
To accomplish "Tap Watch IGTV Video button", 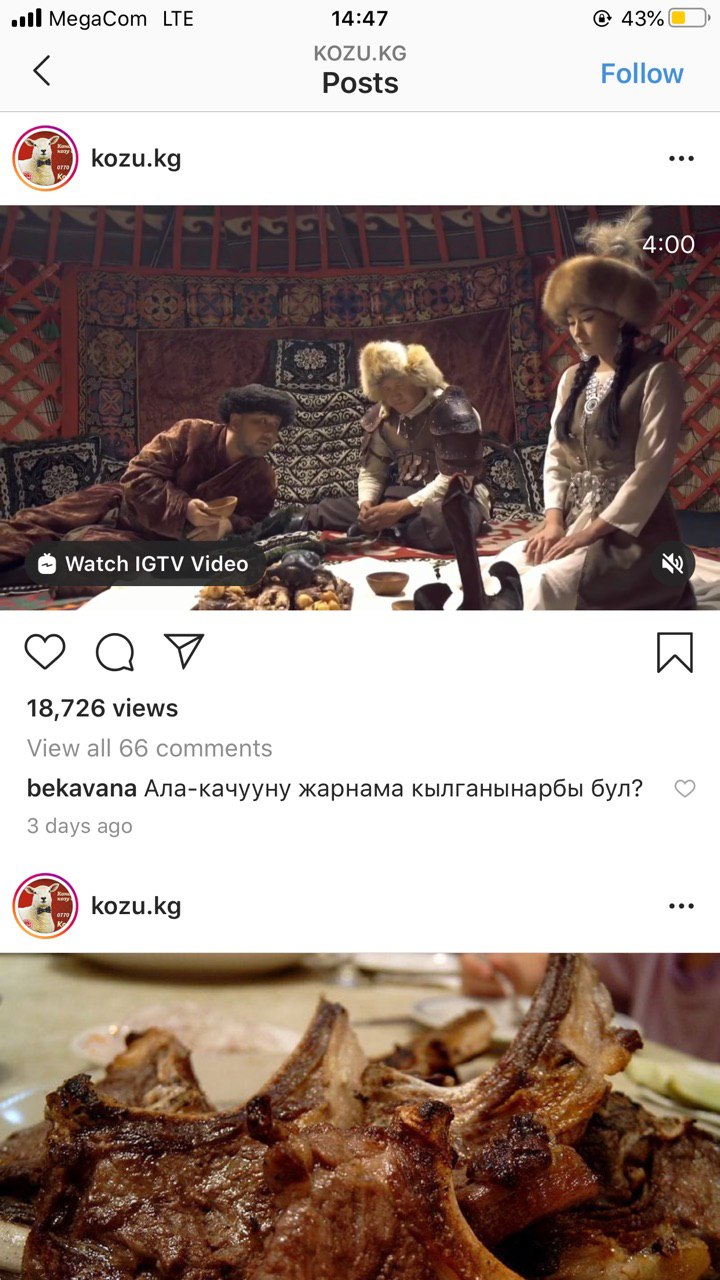I will [142, 564].
